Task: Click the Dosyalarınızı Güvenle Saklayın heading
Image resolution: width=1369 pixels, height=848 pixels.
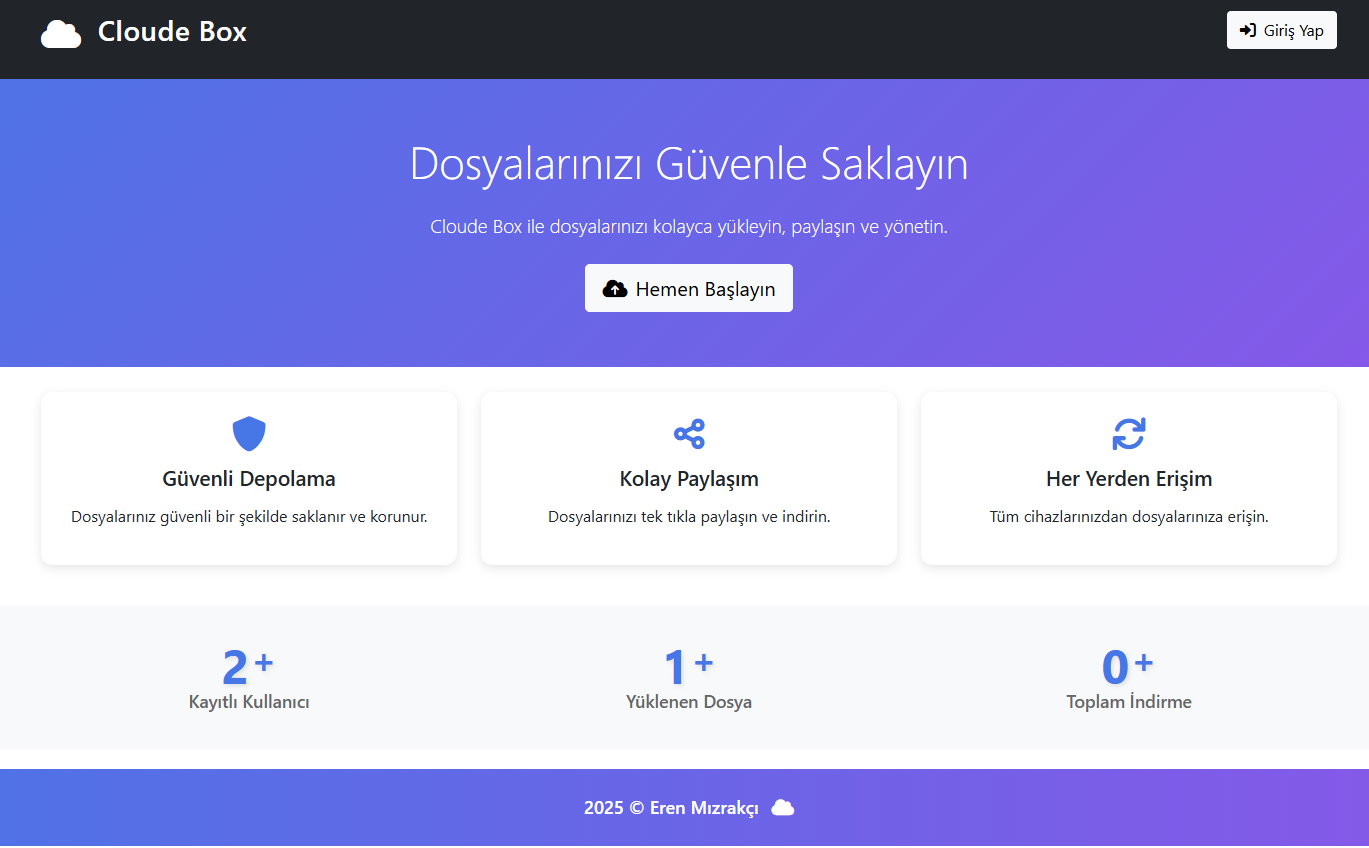Action: tap(688, 165)
